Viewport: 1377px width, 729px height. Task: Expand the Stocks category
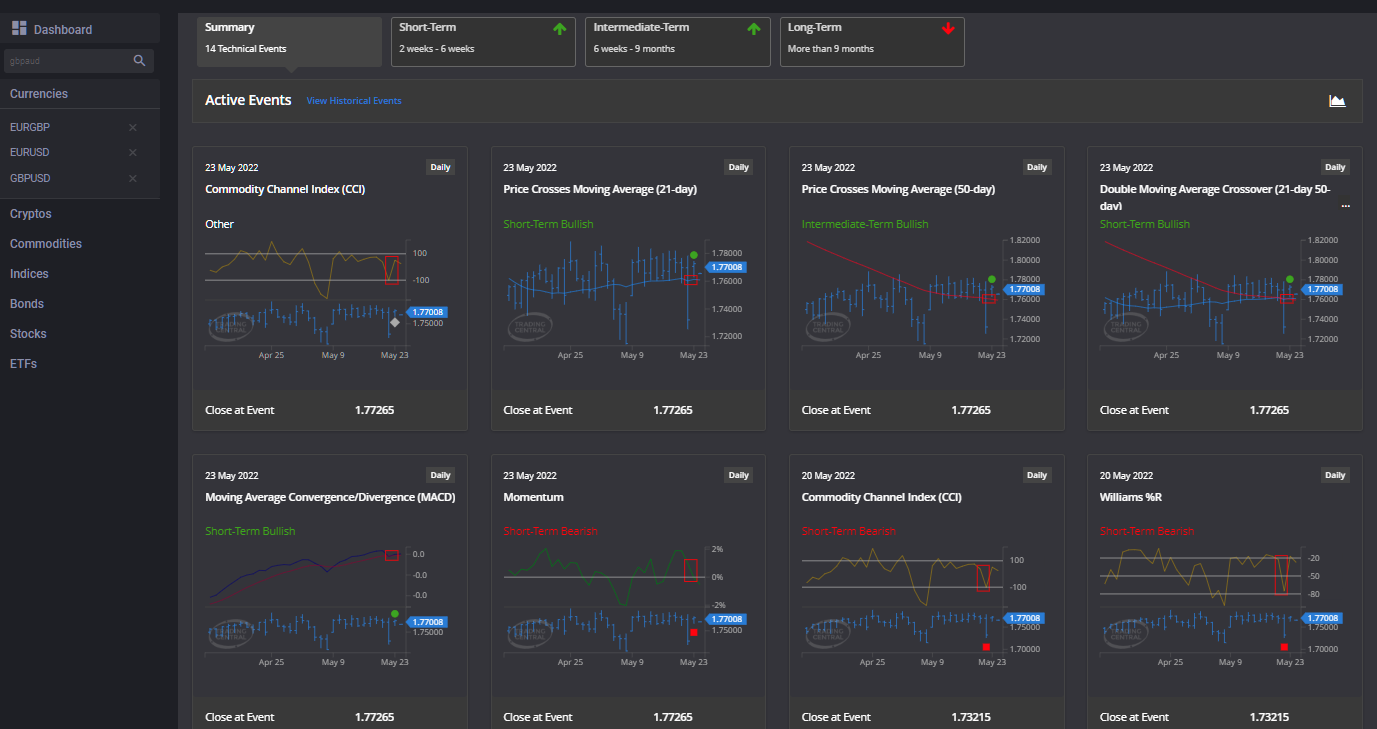tap(28, 334)
